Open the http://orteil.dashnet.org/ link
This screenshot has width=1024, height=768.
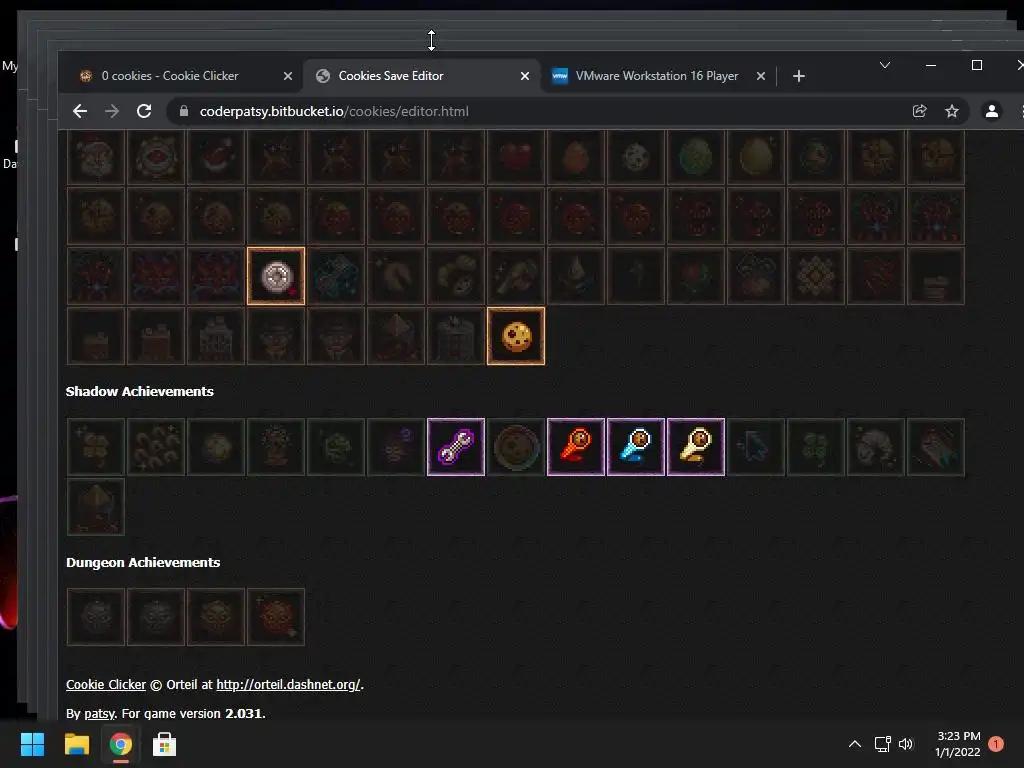point(288,684)
